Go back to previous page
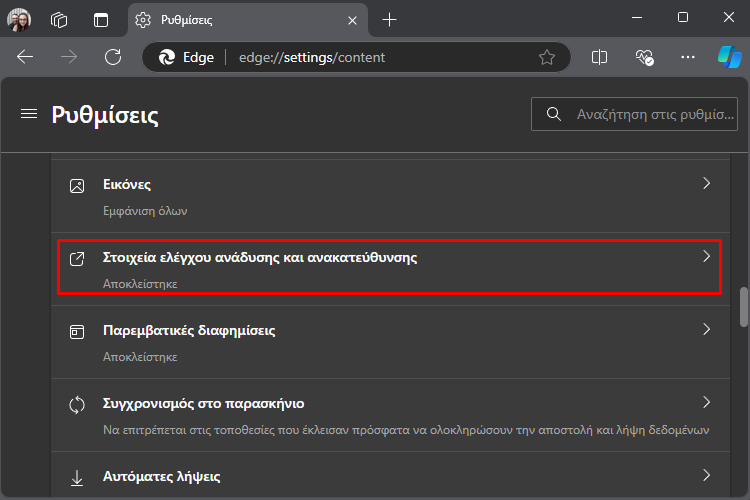This screenshot has height=500, width=750. pyautogui.click(x=25, y=57)
